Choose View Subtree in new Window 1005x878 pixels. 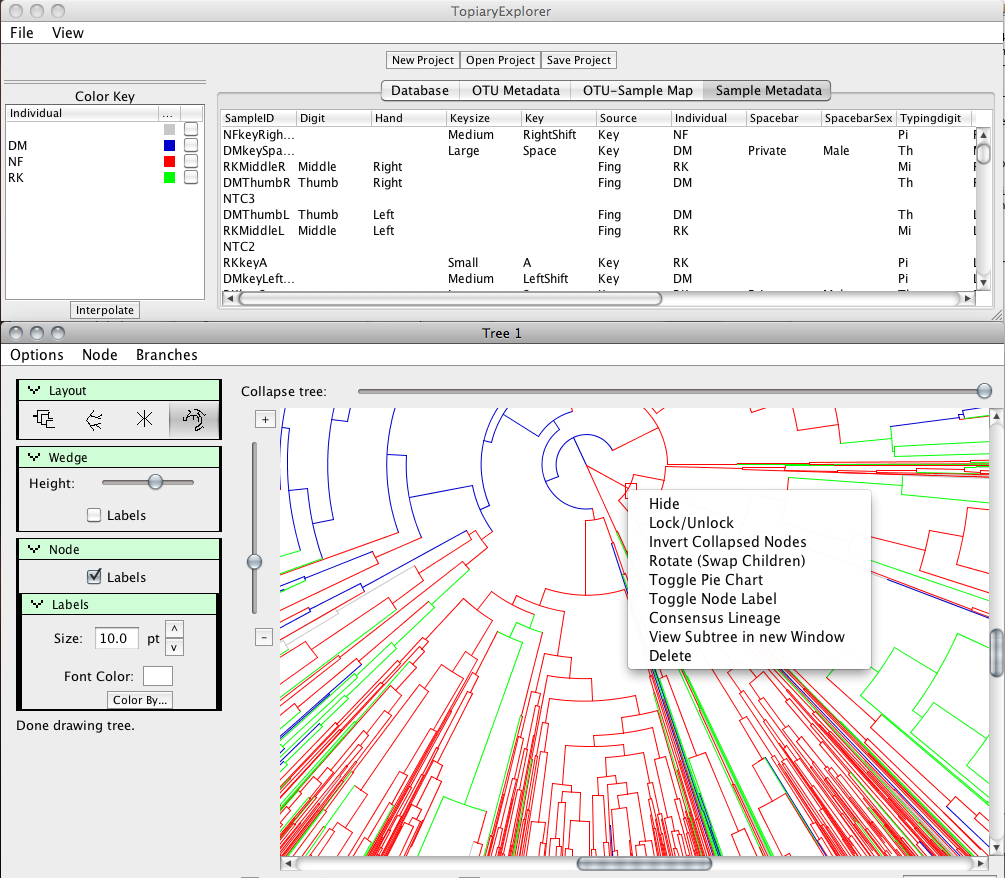pos(749,636)
